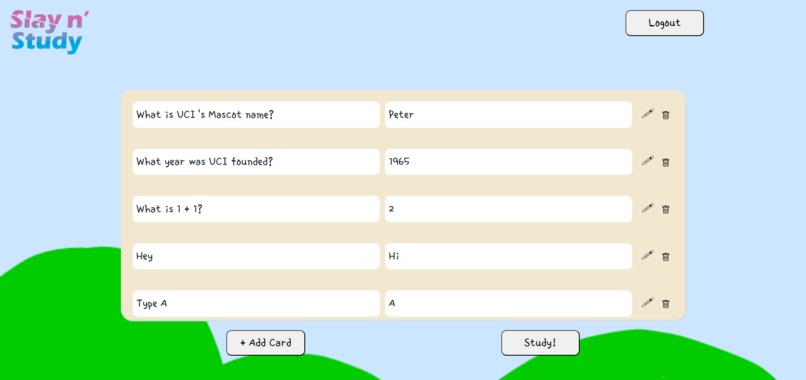The image size is (806, 380).
Task: Add a new card with '+ Add Card'
Action: coord(266,343)
